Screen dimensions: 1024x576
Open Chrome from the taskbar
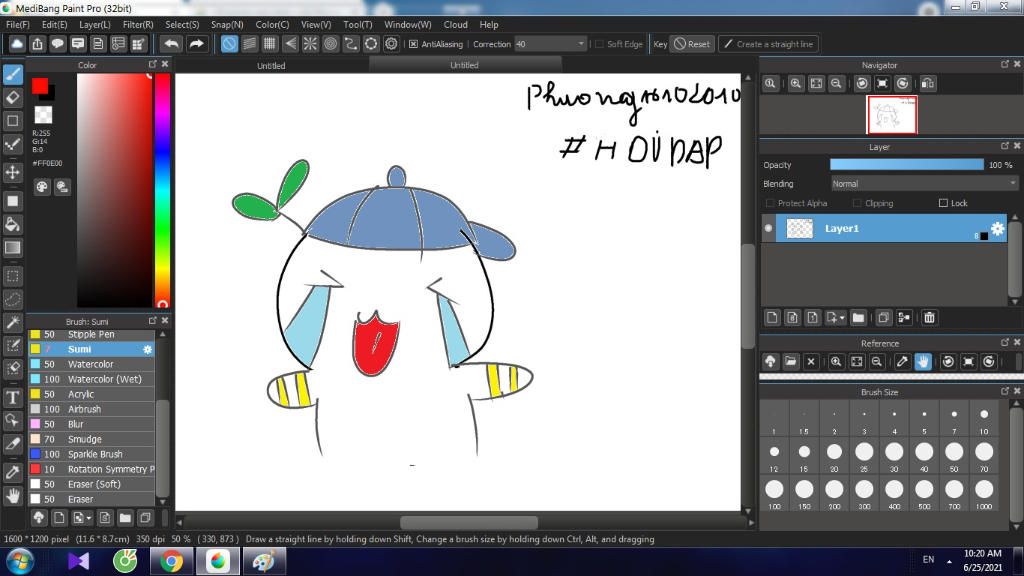(172, 561)
